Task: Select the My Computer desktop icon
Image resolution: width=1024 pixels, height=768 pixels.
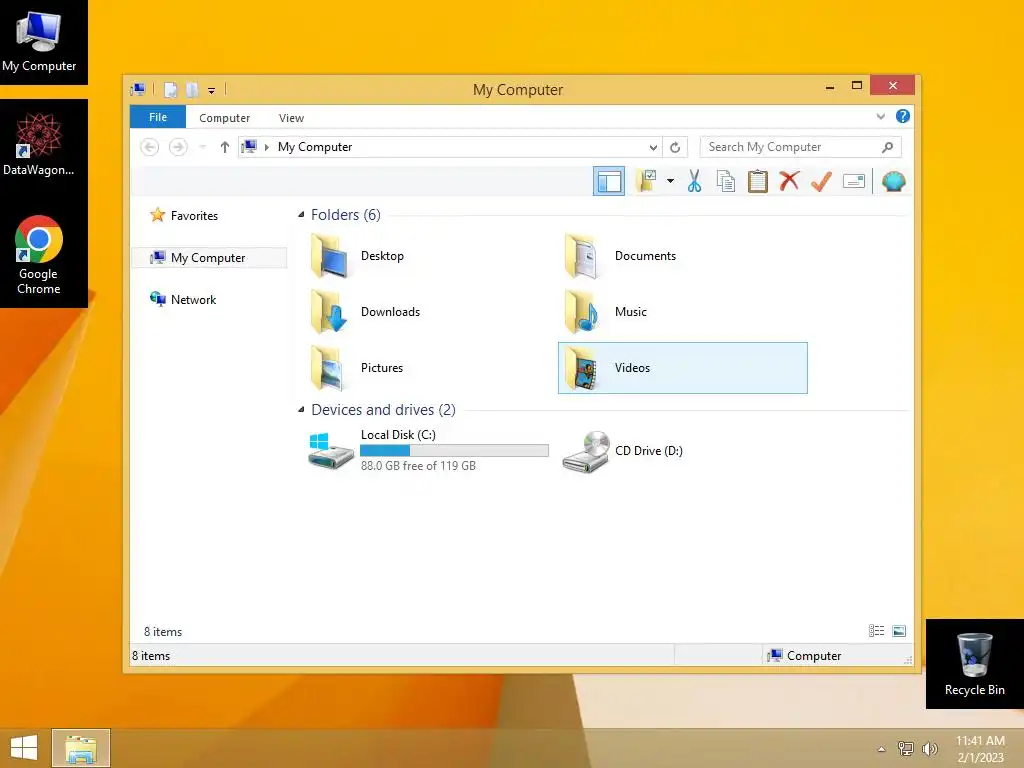Action: tap(39, 42)
